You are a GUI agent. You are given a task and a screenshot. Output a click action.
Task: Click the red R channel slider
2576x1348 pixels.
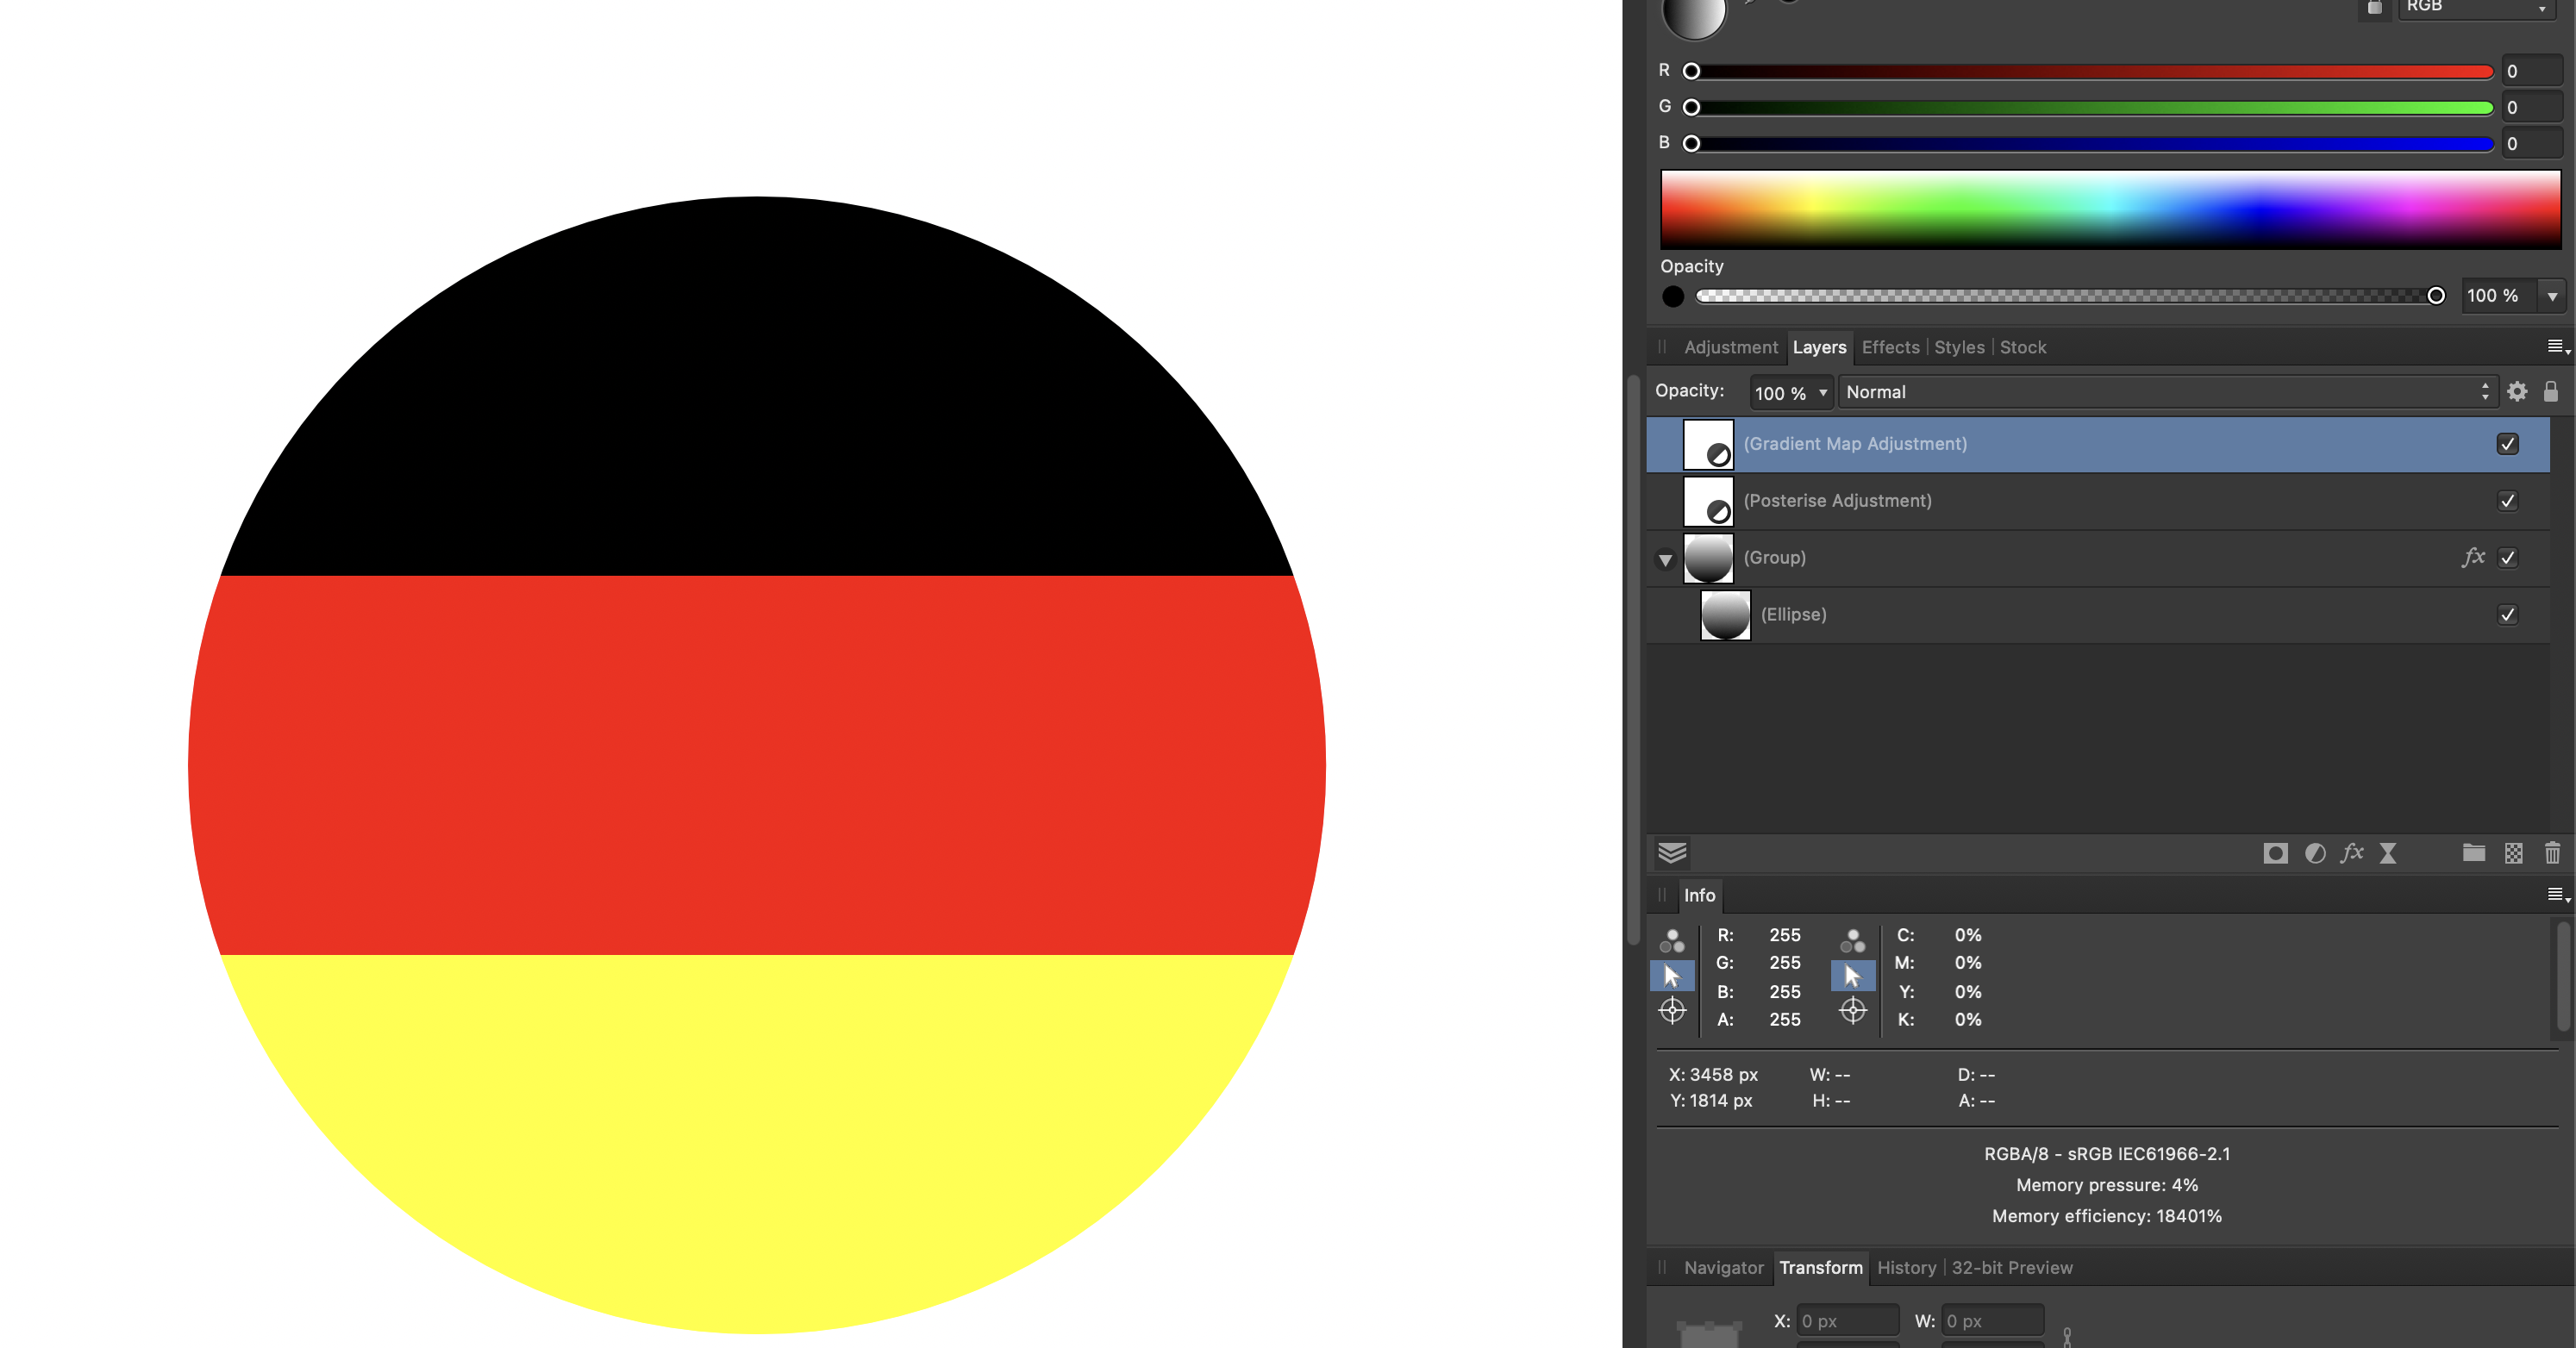[2091, 71]
